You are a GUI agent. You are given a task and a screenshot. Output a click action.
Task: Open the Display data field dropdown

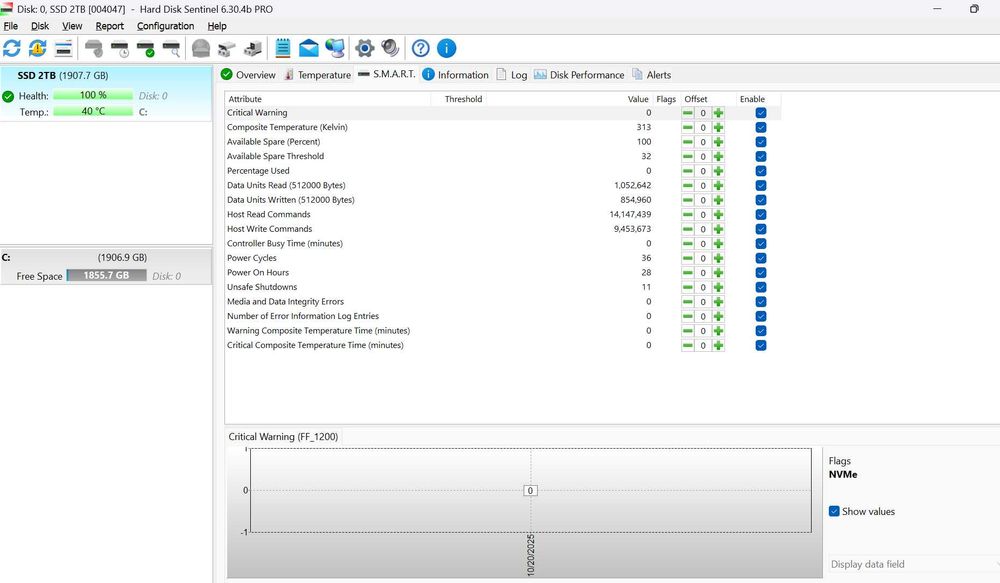tap(913, 564)
